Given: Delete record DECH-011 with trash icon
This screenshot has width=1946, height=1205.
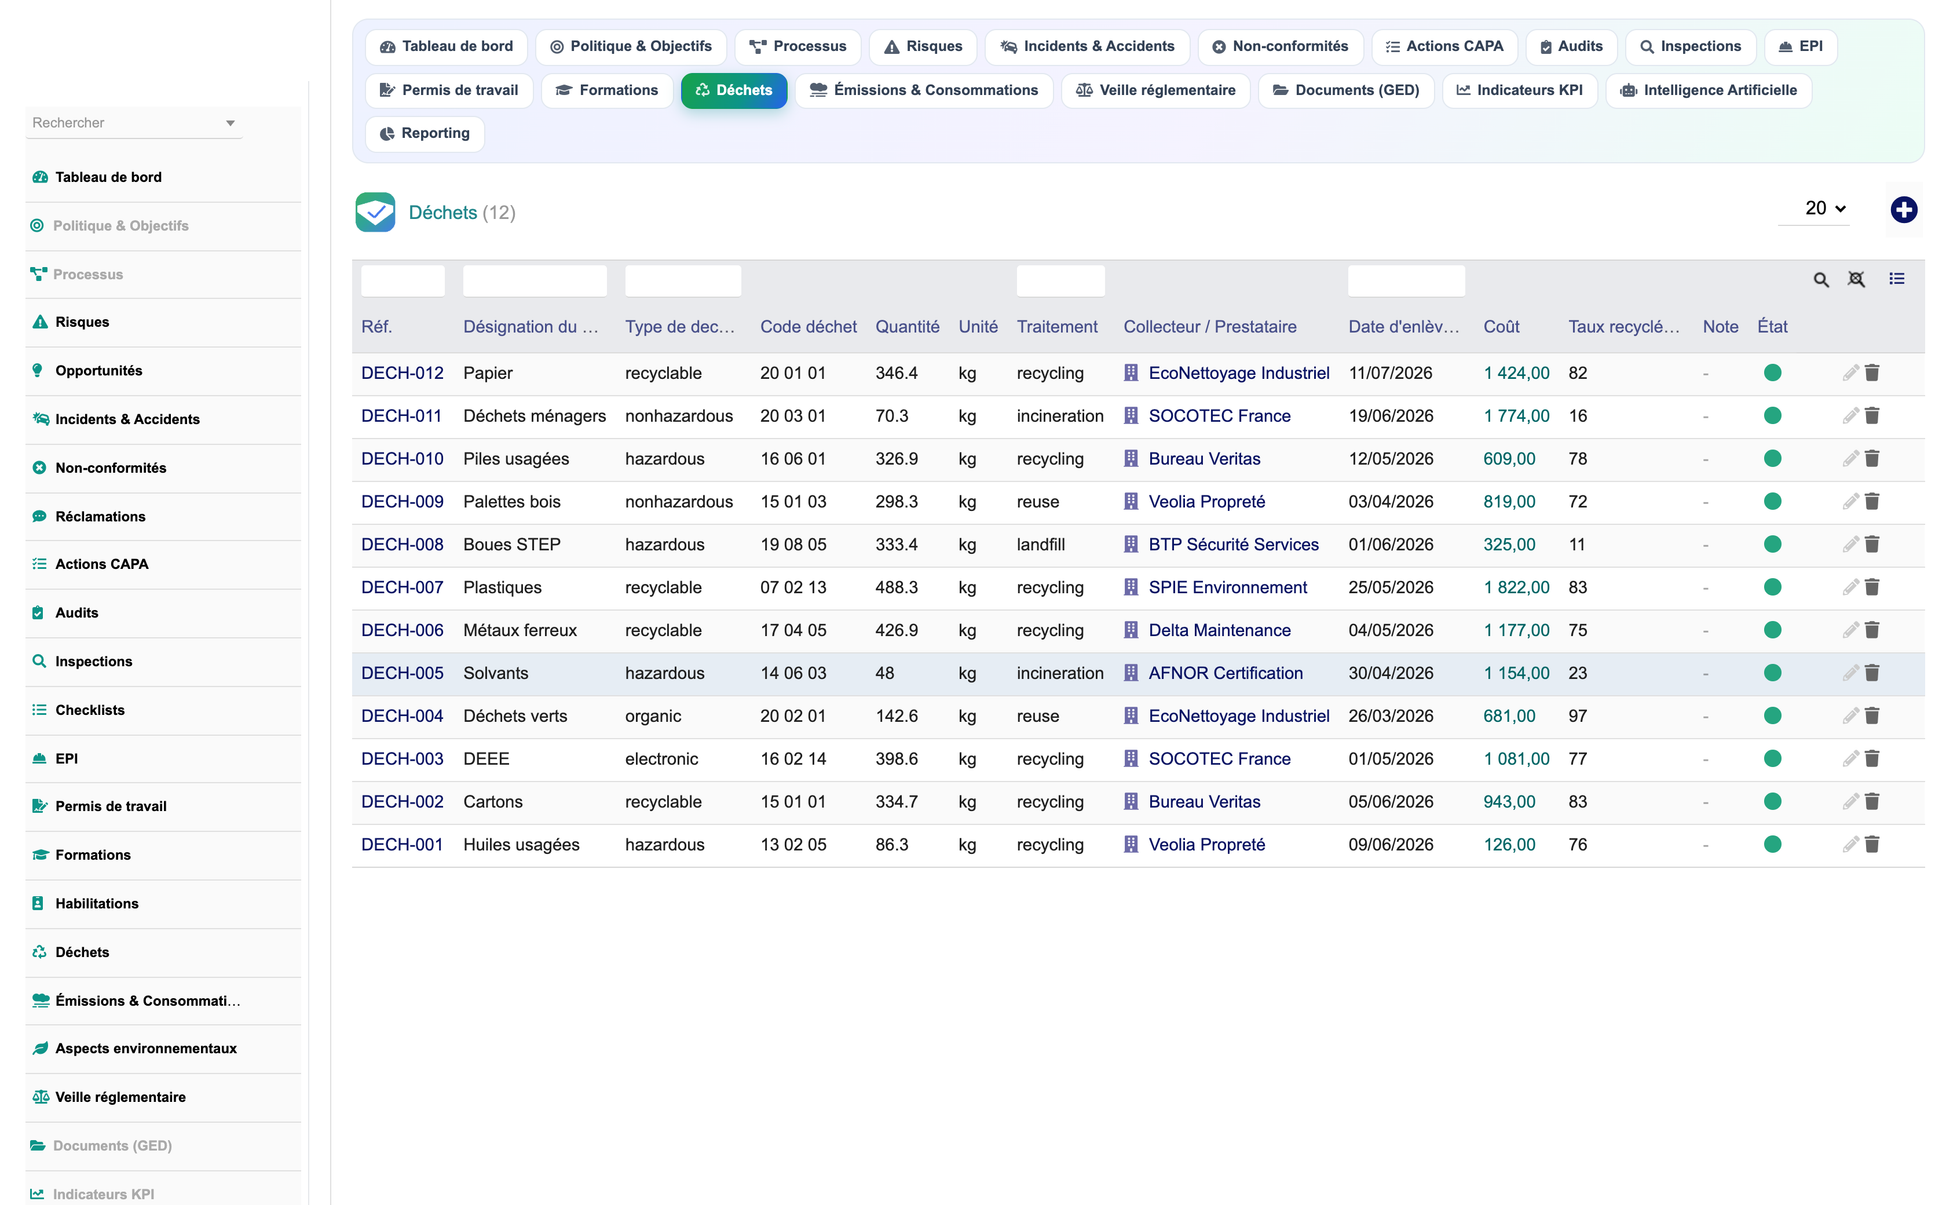Looking at the screenshot, I should coord(1872,416).
